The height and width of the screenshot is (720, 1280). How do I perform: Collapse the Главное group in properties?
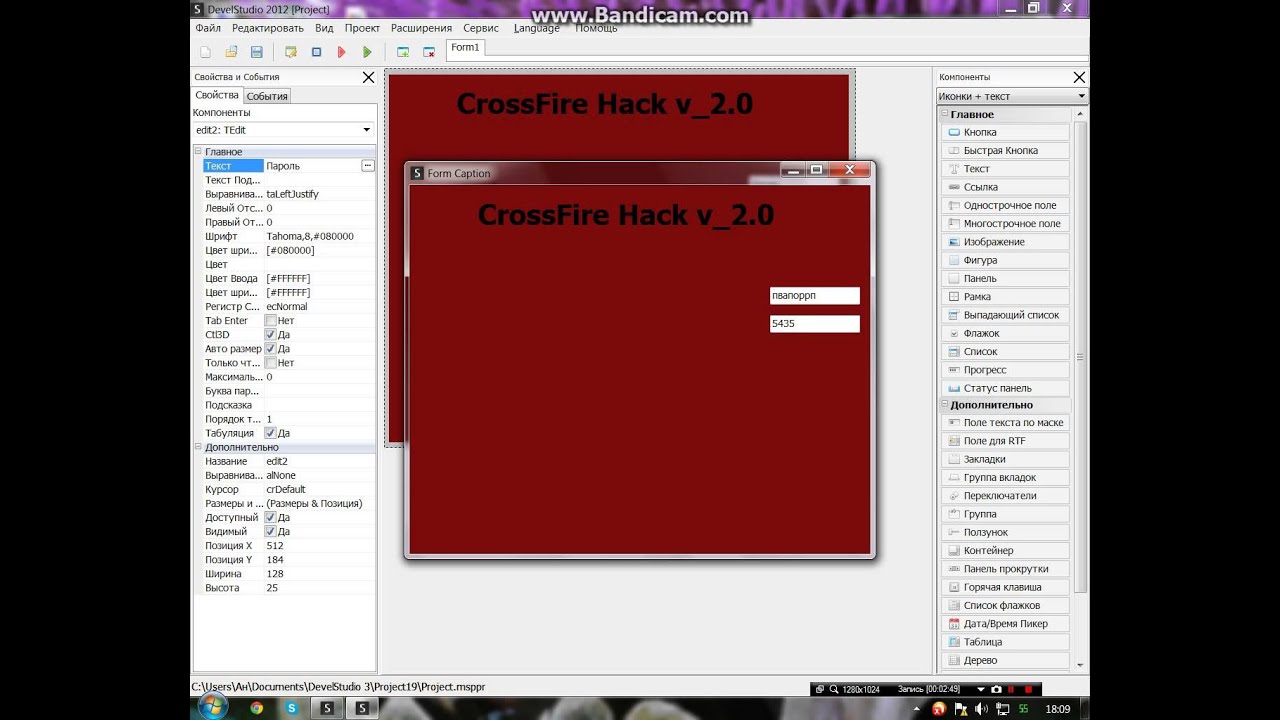coord(198,152)
